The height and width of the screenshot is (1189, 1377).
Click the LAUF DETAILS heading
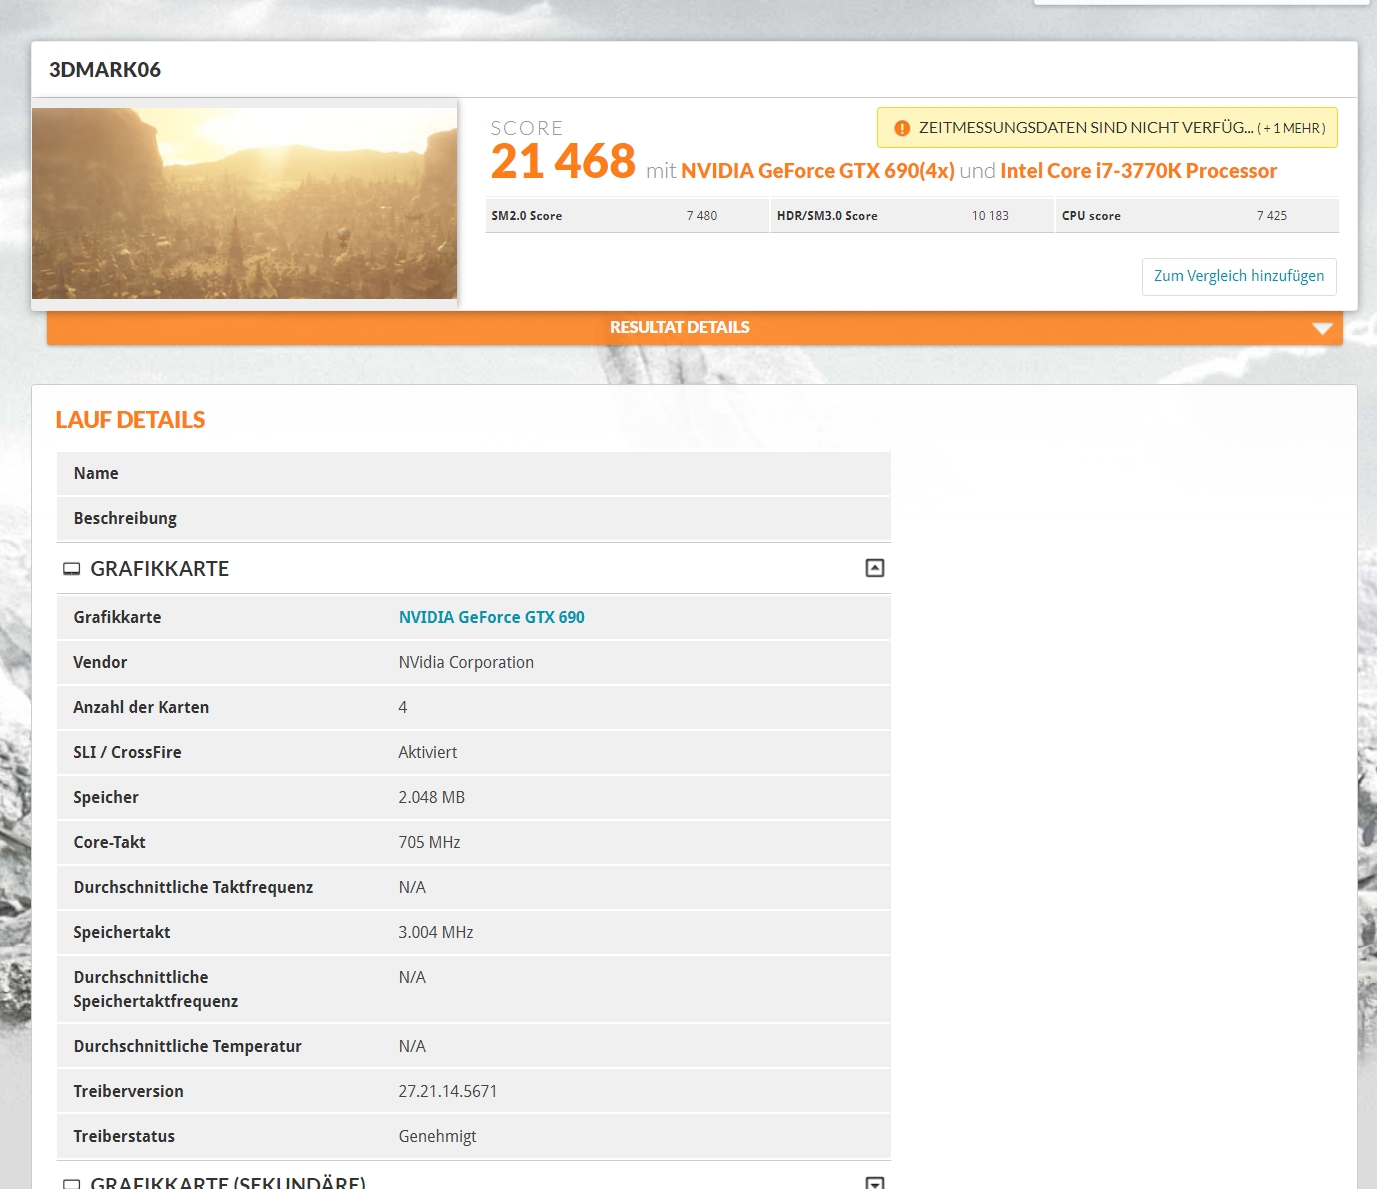[130, 420]
